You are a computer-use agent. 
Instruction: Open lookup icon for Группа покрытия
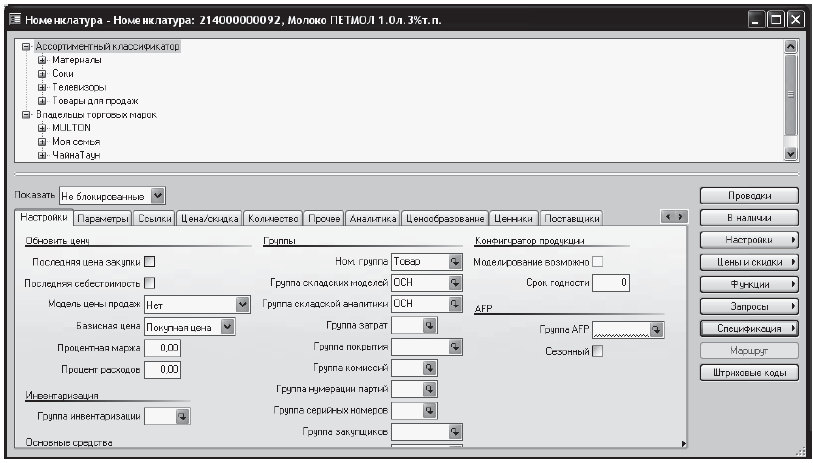[455, 346]
